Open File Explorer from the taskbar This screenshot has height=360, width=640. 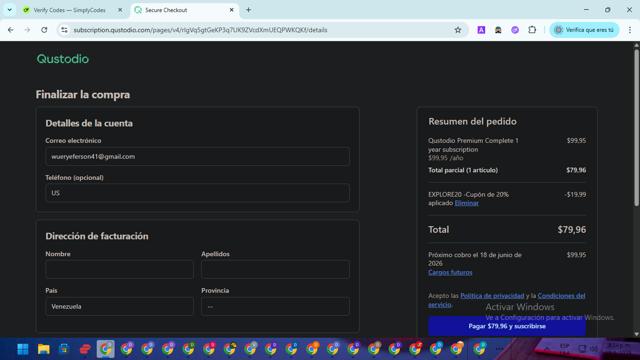click(x=44, y=349)
